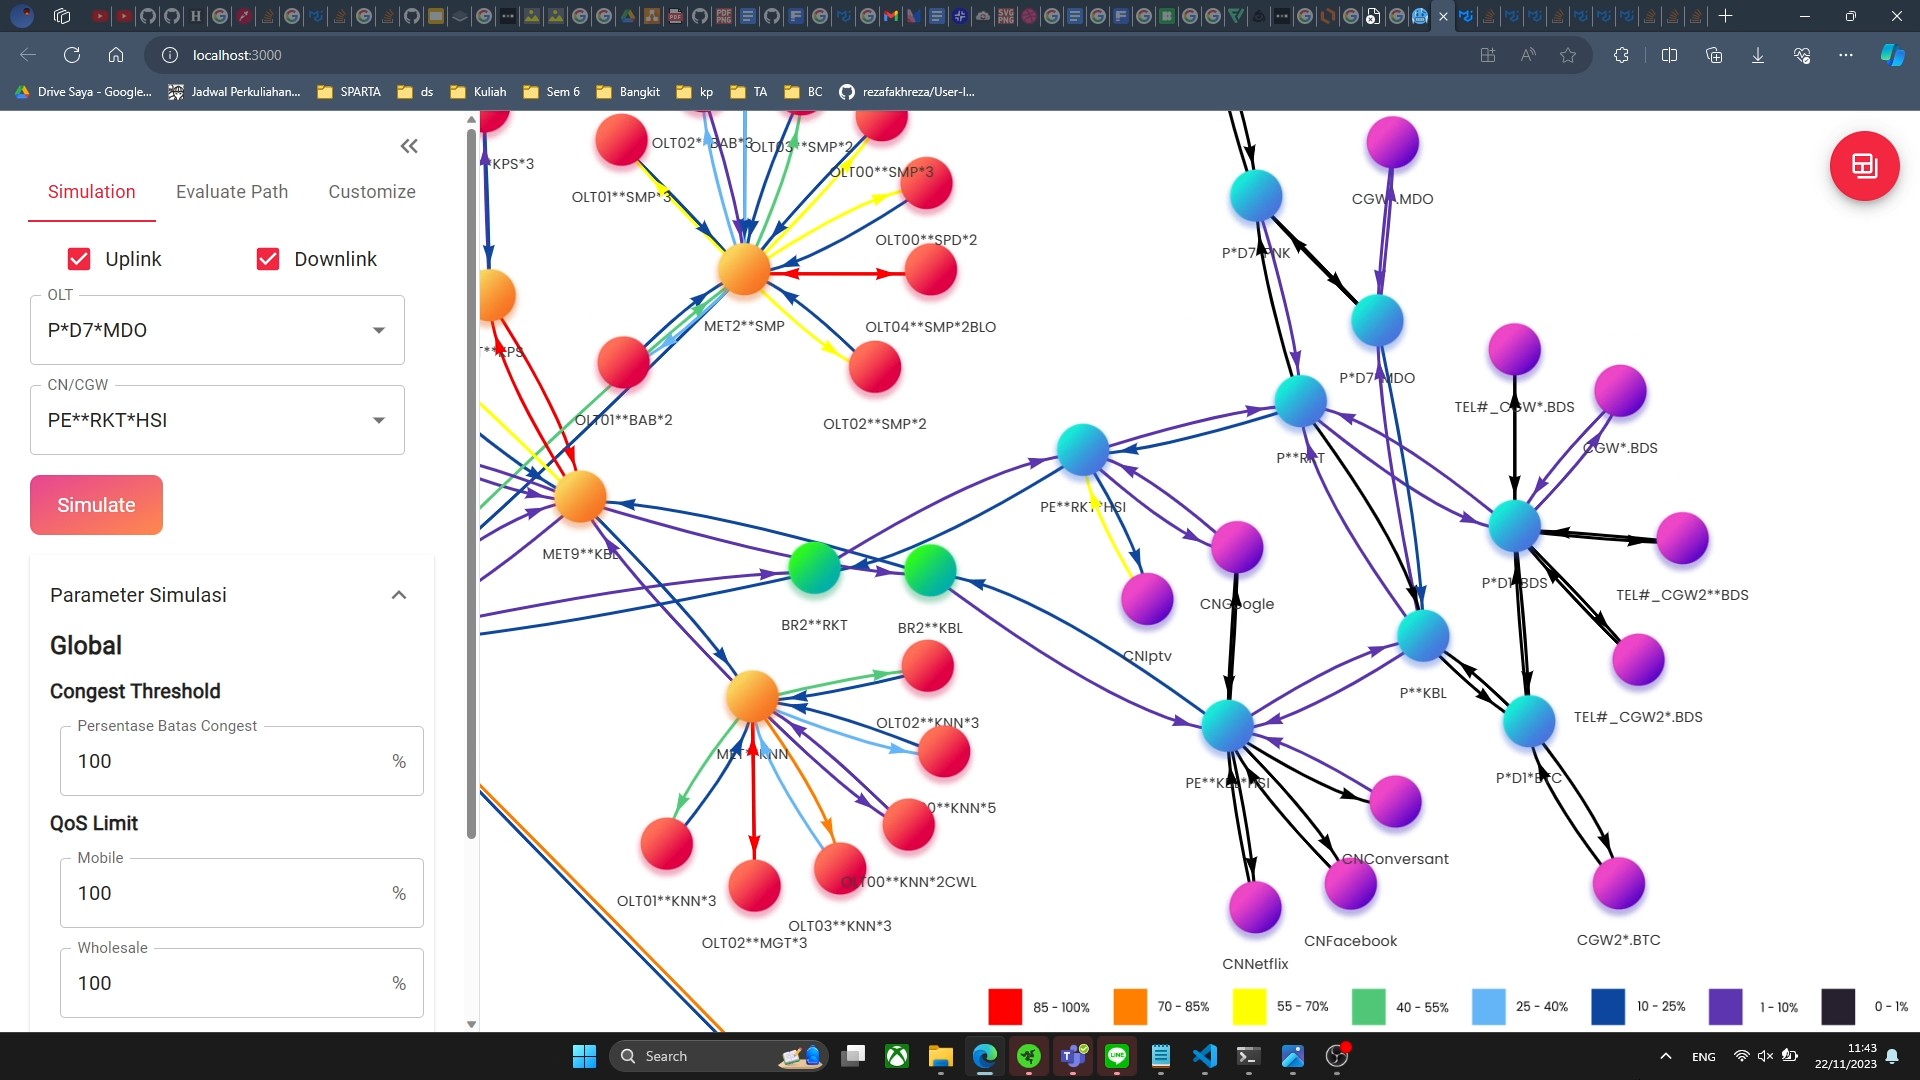Open Visual Studio Code from taskbar

point(1204,1056)
